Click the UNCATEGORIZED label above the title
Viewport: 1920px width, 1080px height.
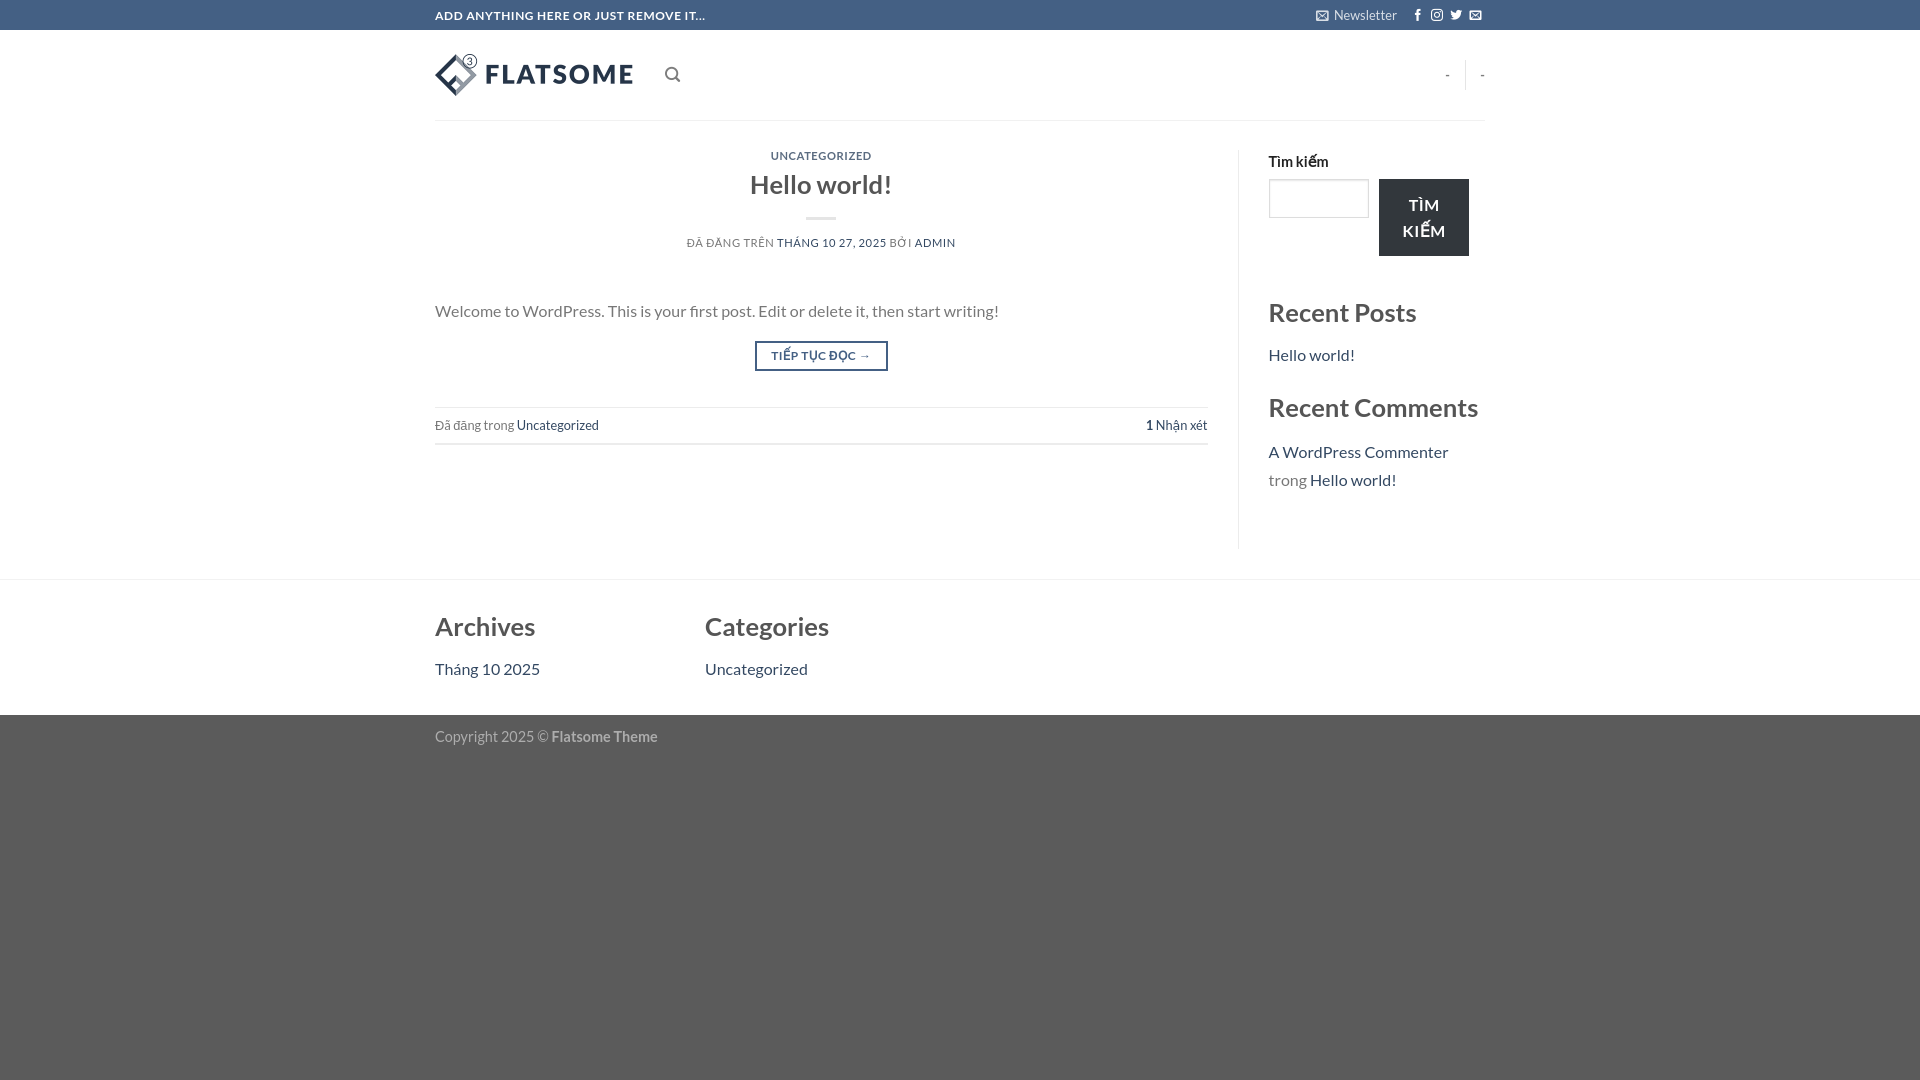click(820, 156)
